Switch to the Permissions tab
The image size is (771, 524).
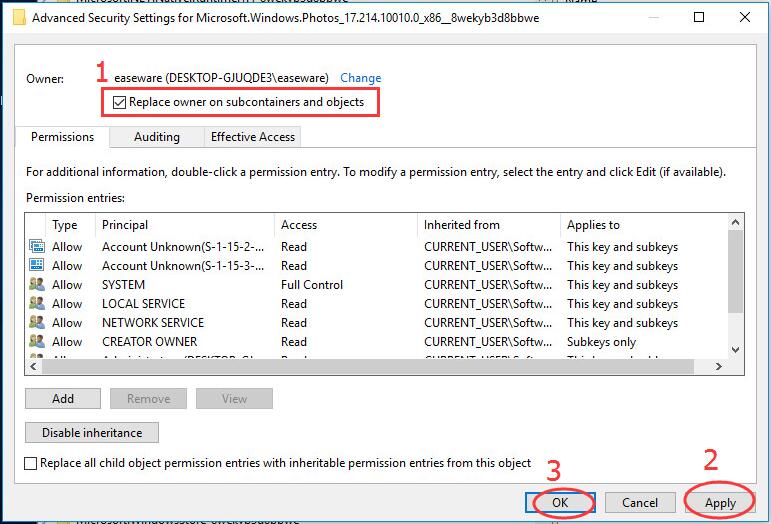click(62, 137)
